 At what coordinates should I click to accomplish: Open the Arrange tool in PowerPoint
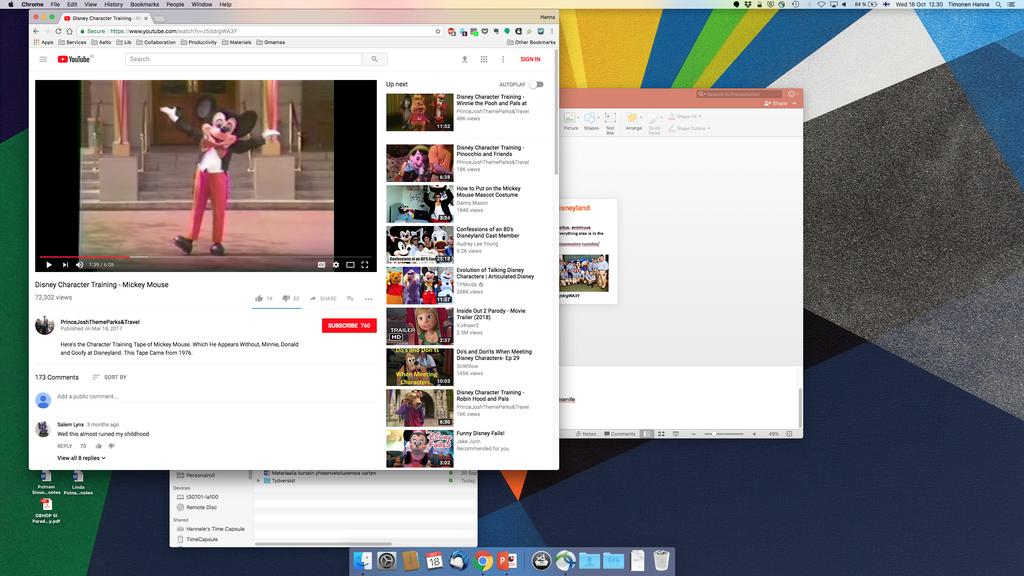[633, 121]
